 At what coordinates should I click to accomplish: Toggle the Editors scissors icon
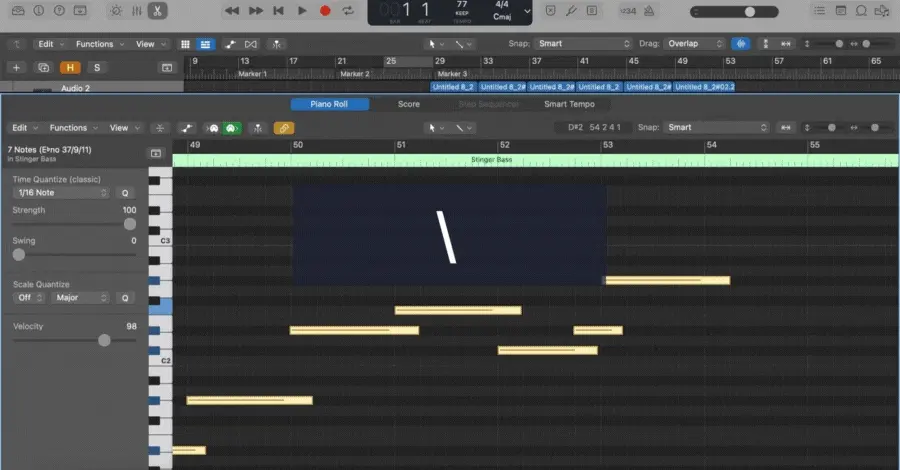pyautogui.click(x=157, y=11)
